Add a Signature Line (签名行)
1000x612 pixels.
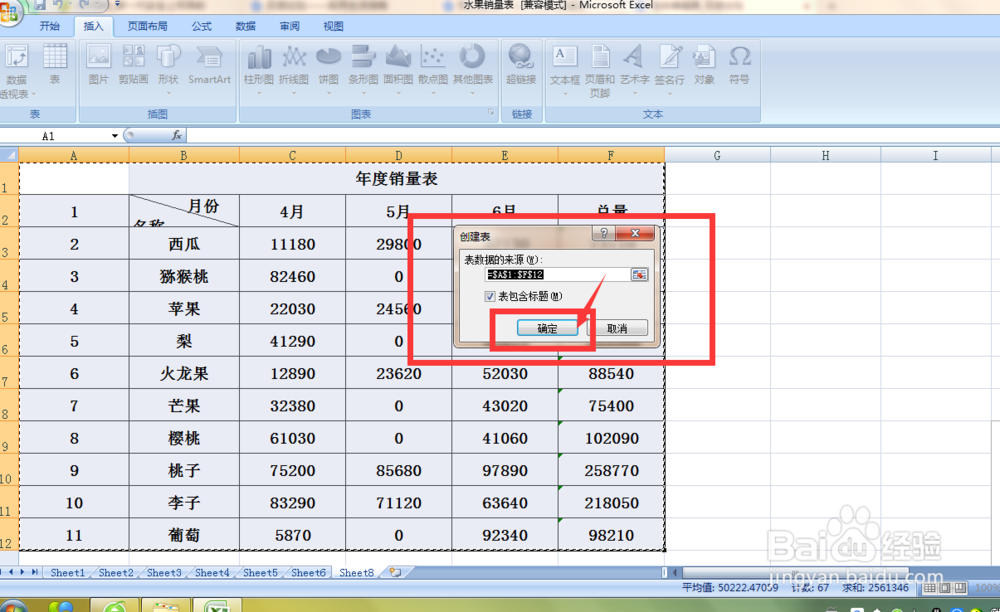click(670, 69)
